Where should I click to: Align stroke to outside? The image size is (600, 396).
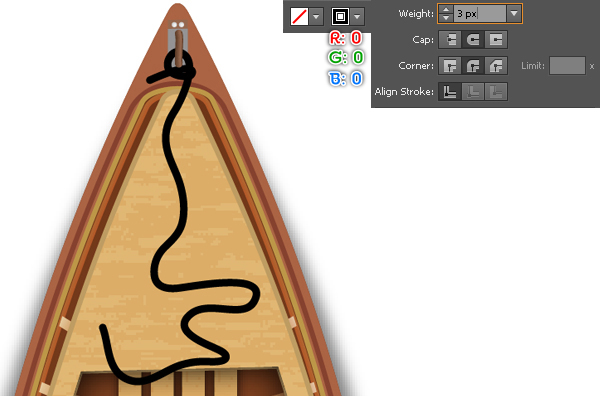pyautogui.click(x=496, y=92)
